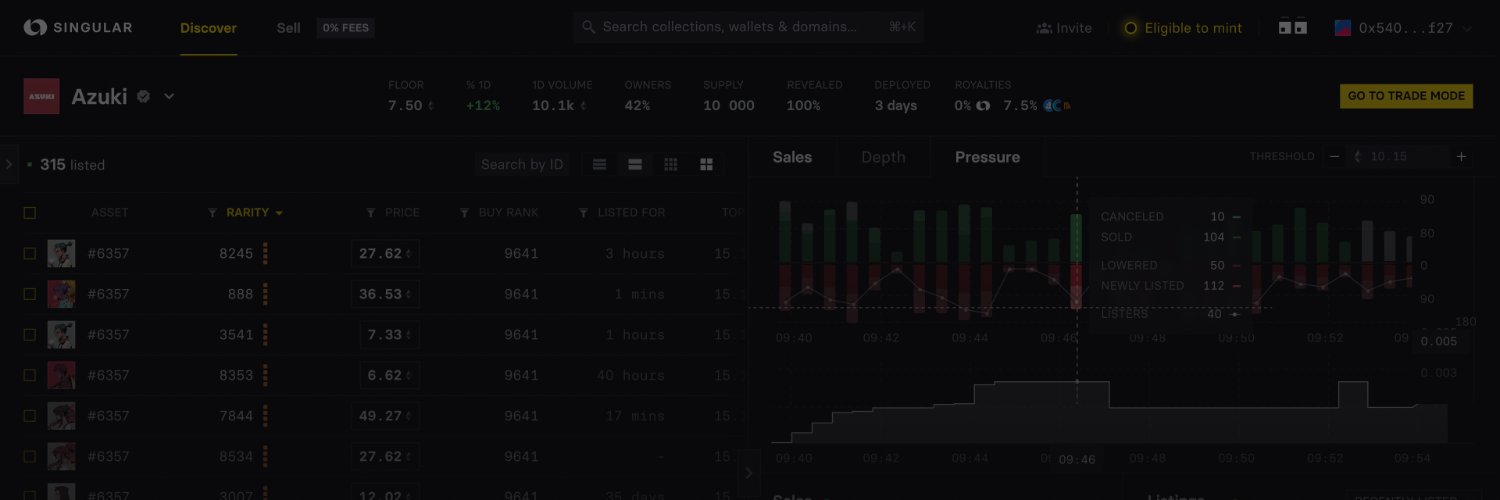Click the search magnifier icon

[589, 28]
